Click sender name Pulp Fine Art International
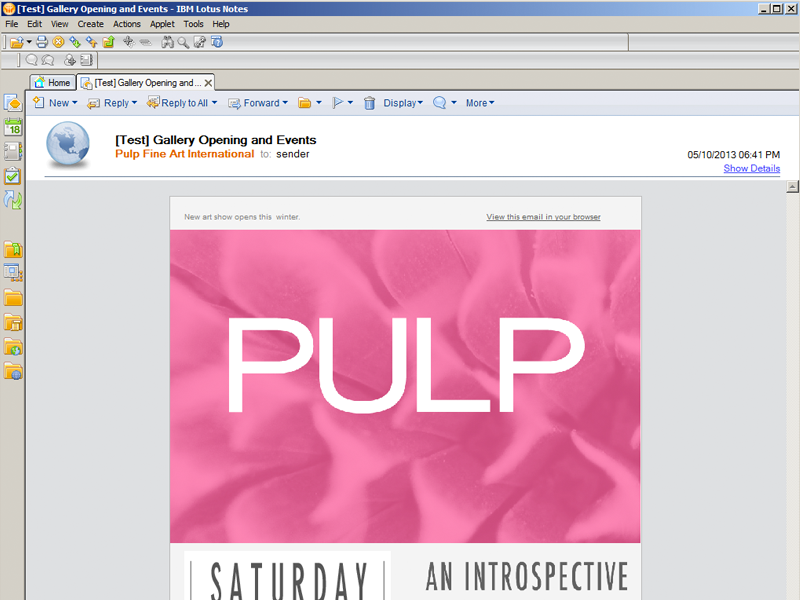The width and height of the screenshot is (800, 600). tap(185, 154)
